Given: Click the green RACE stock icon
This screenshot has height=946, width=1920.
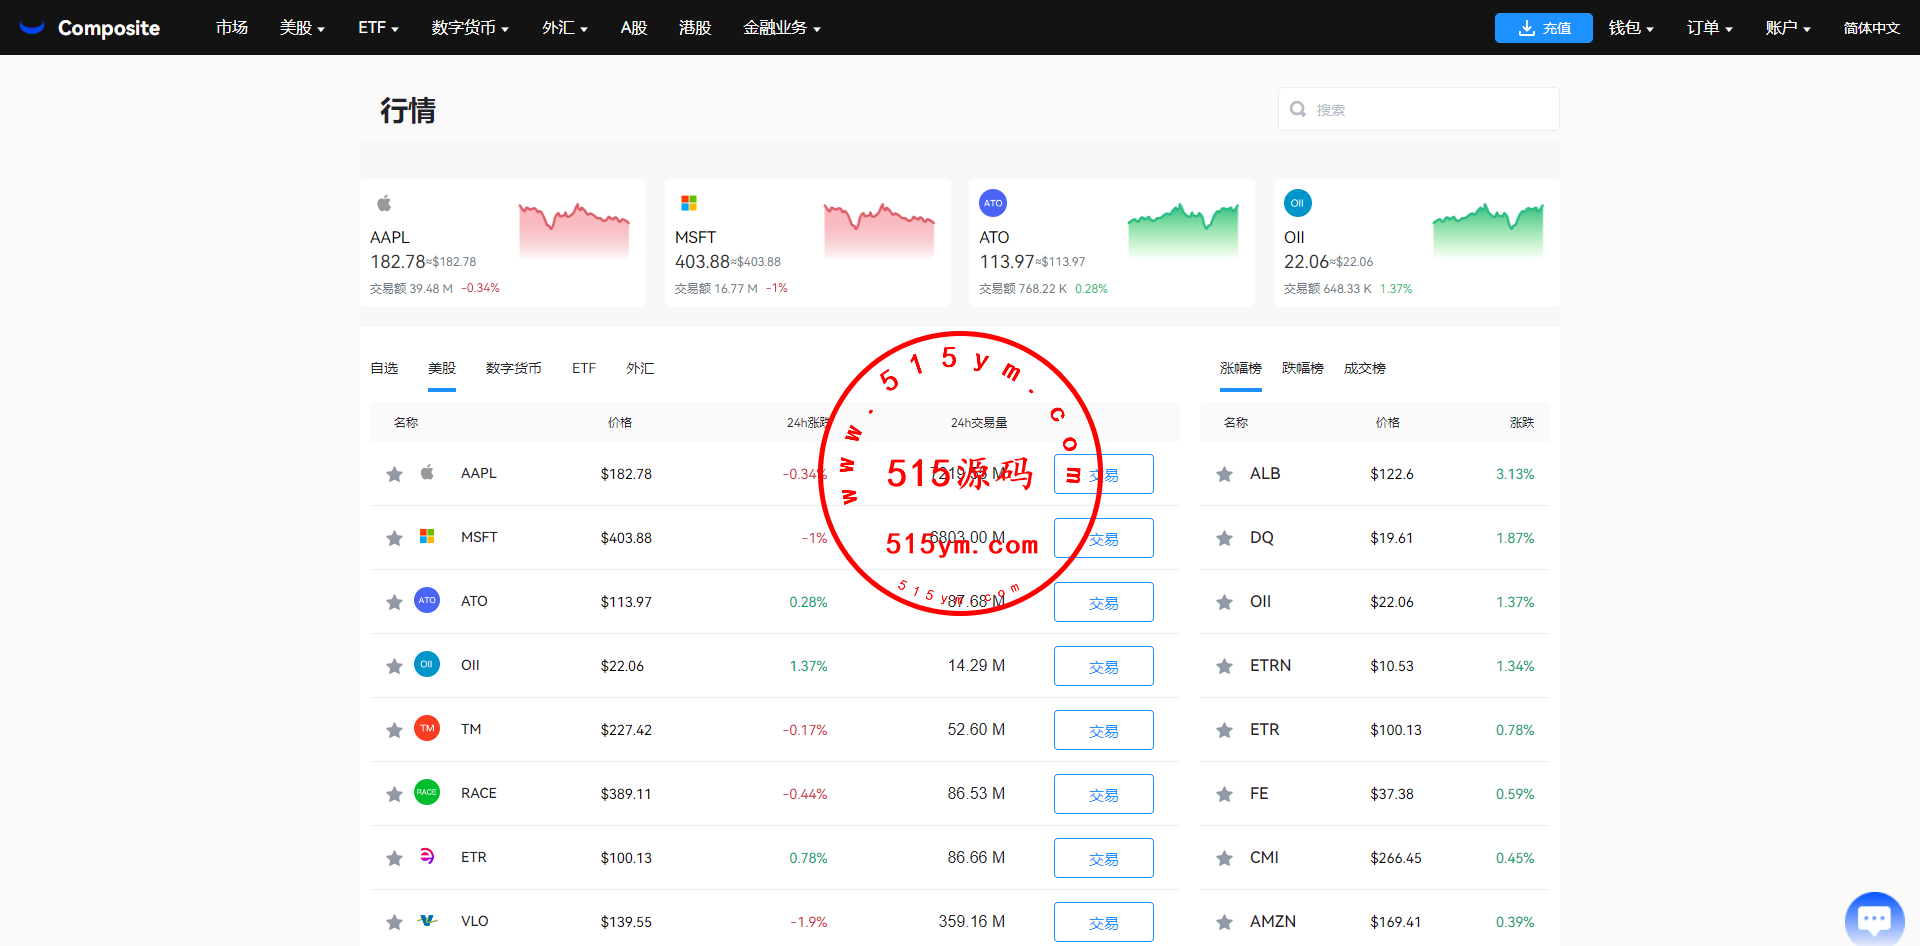Looking at the screenshot, I should [x=427, y=793].
